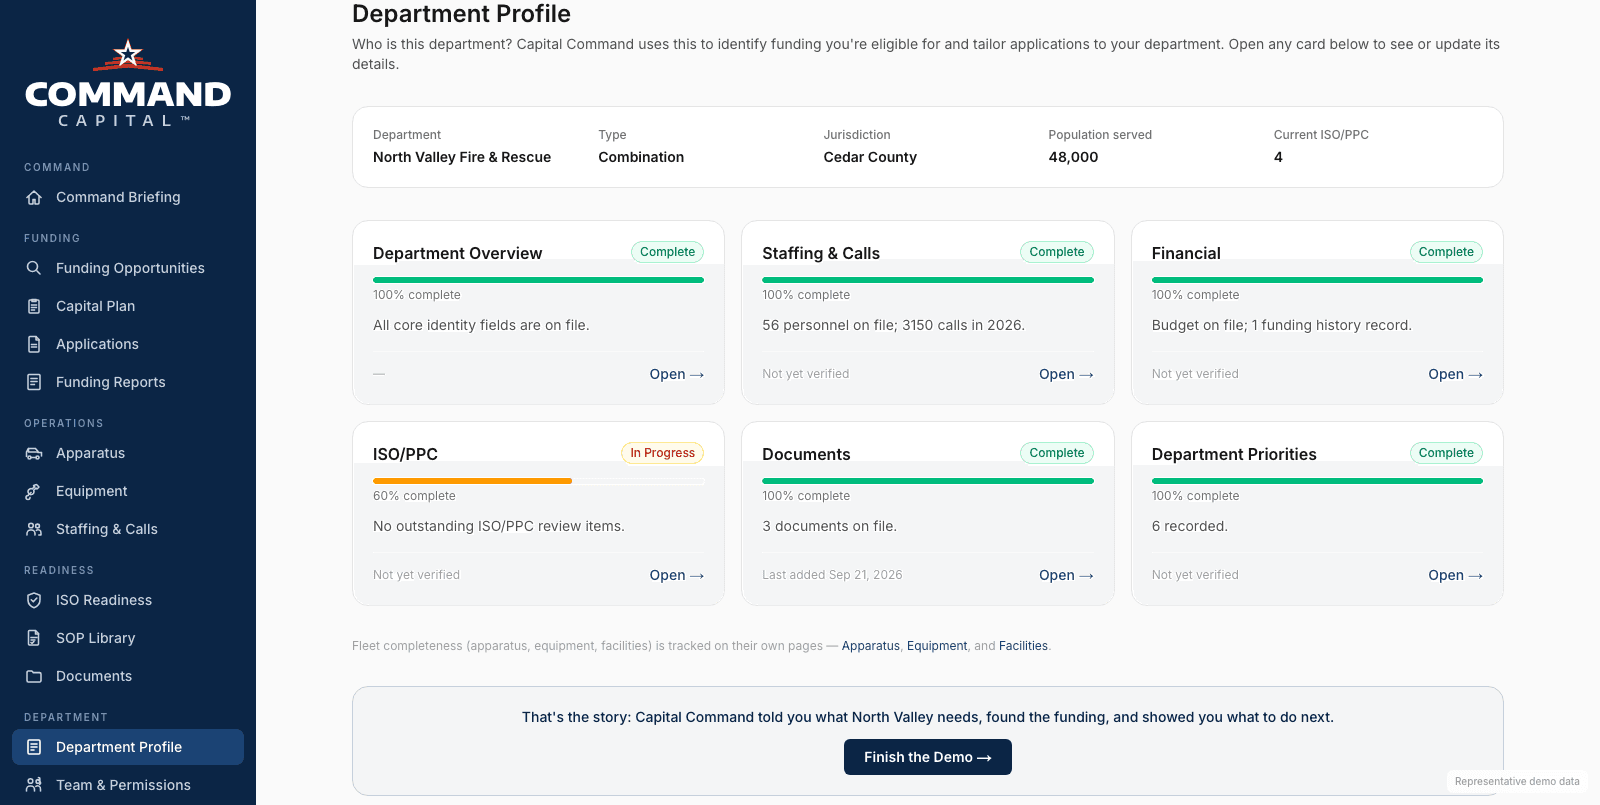This screenshot has height=805, width=1600.
Task: Click the Documents folder icon
Action: [34, 676]
